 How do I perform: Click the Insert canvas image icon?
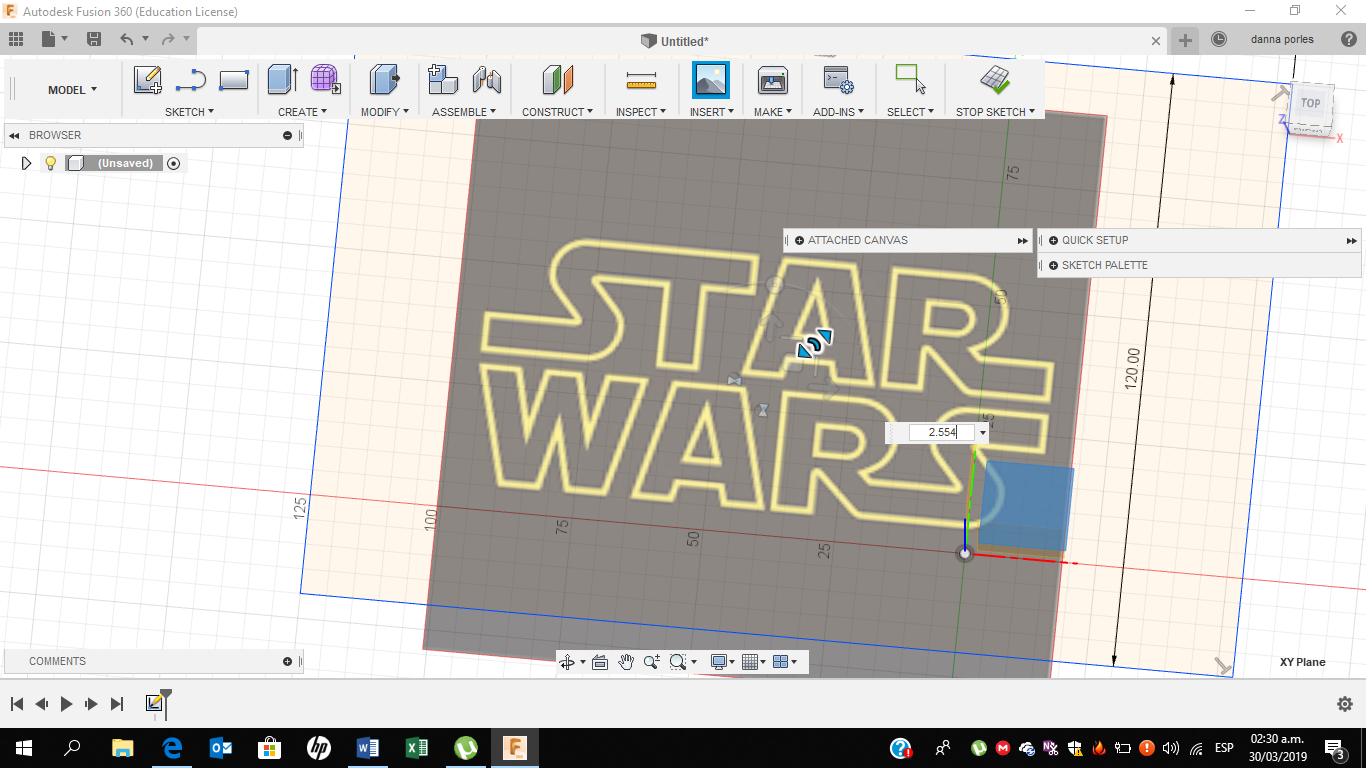711,80
